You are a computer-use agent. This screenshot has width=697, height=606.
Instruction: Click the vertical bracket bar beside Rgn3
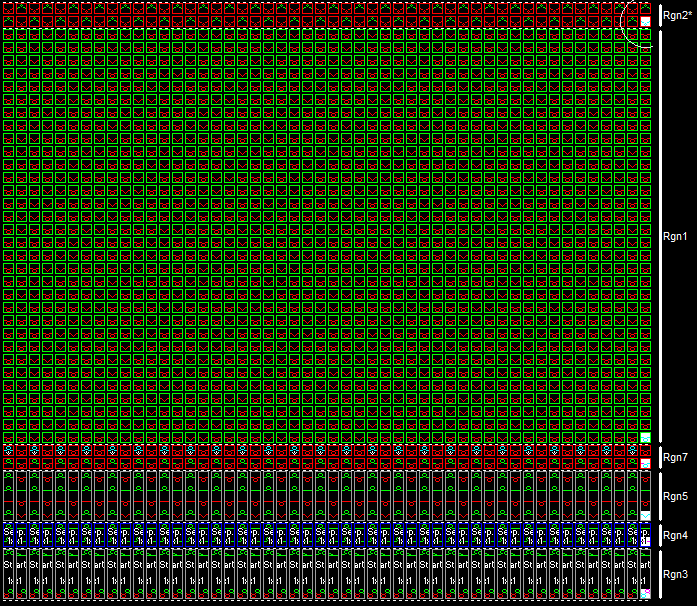(660, 574)
